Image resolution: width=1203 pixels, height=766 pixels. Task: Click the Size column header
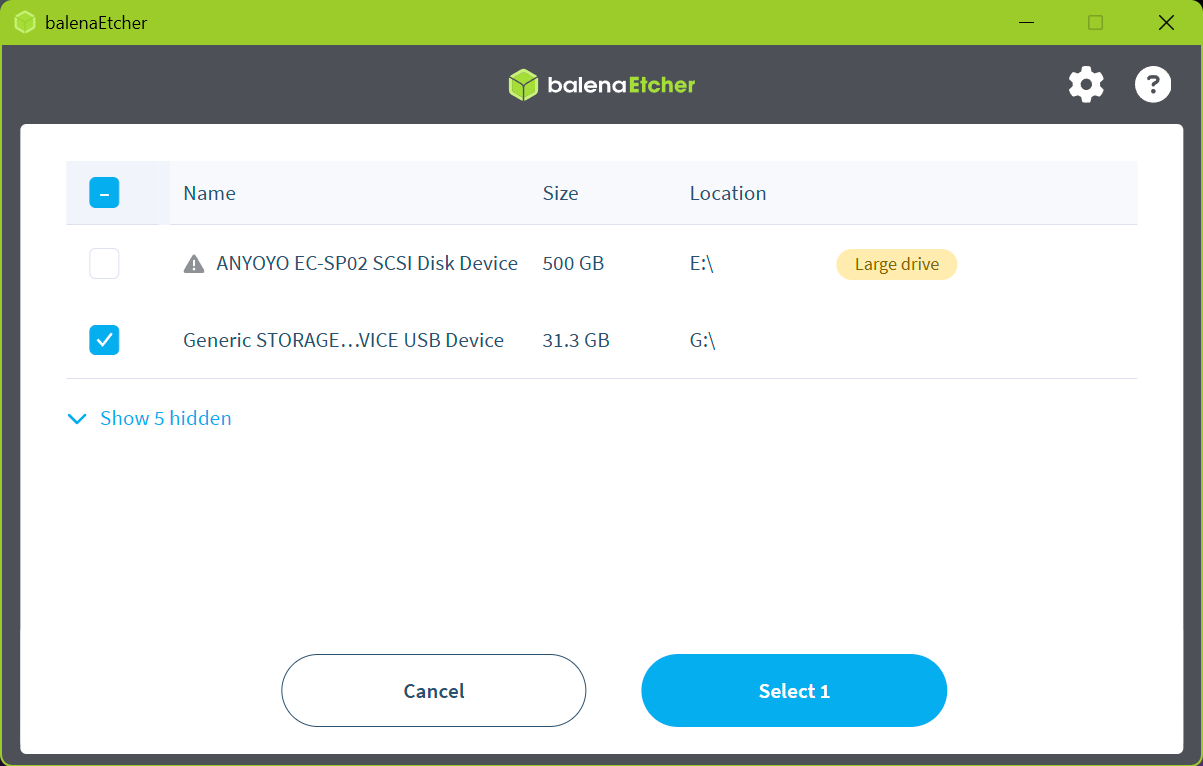(560, 193)
